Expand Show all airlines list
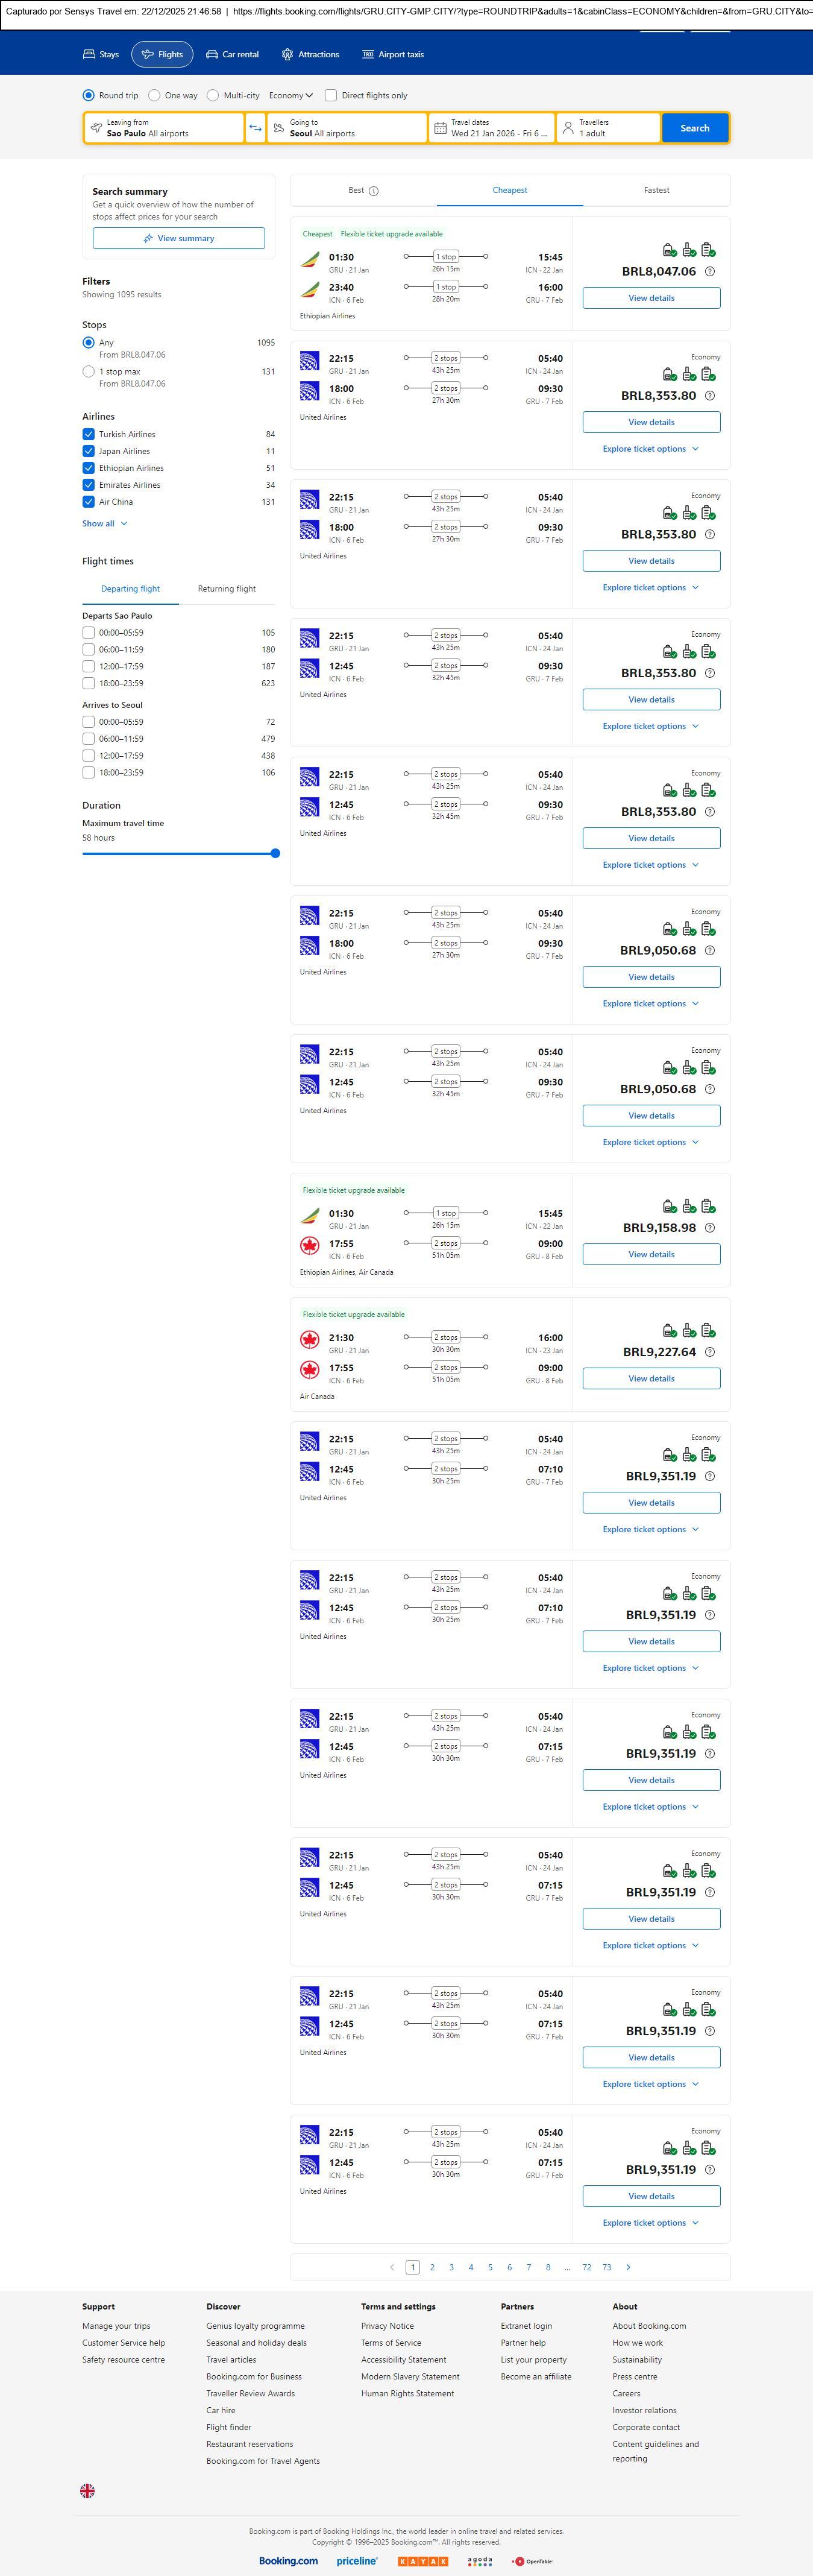This screenshot has height=2576, width=813. [105, 524]
